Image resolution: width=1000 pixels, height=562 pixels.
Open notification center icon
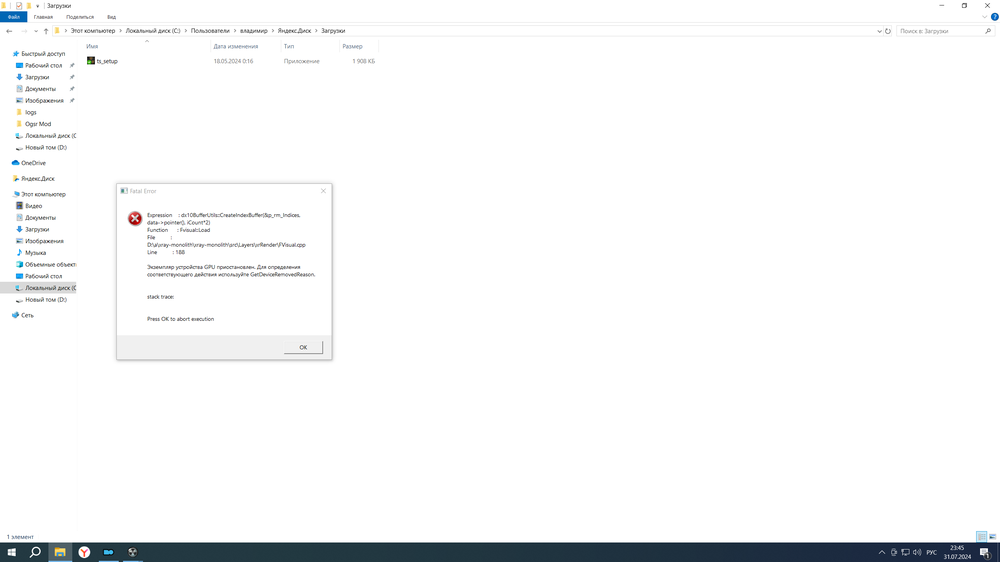pos(985,552)
